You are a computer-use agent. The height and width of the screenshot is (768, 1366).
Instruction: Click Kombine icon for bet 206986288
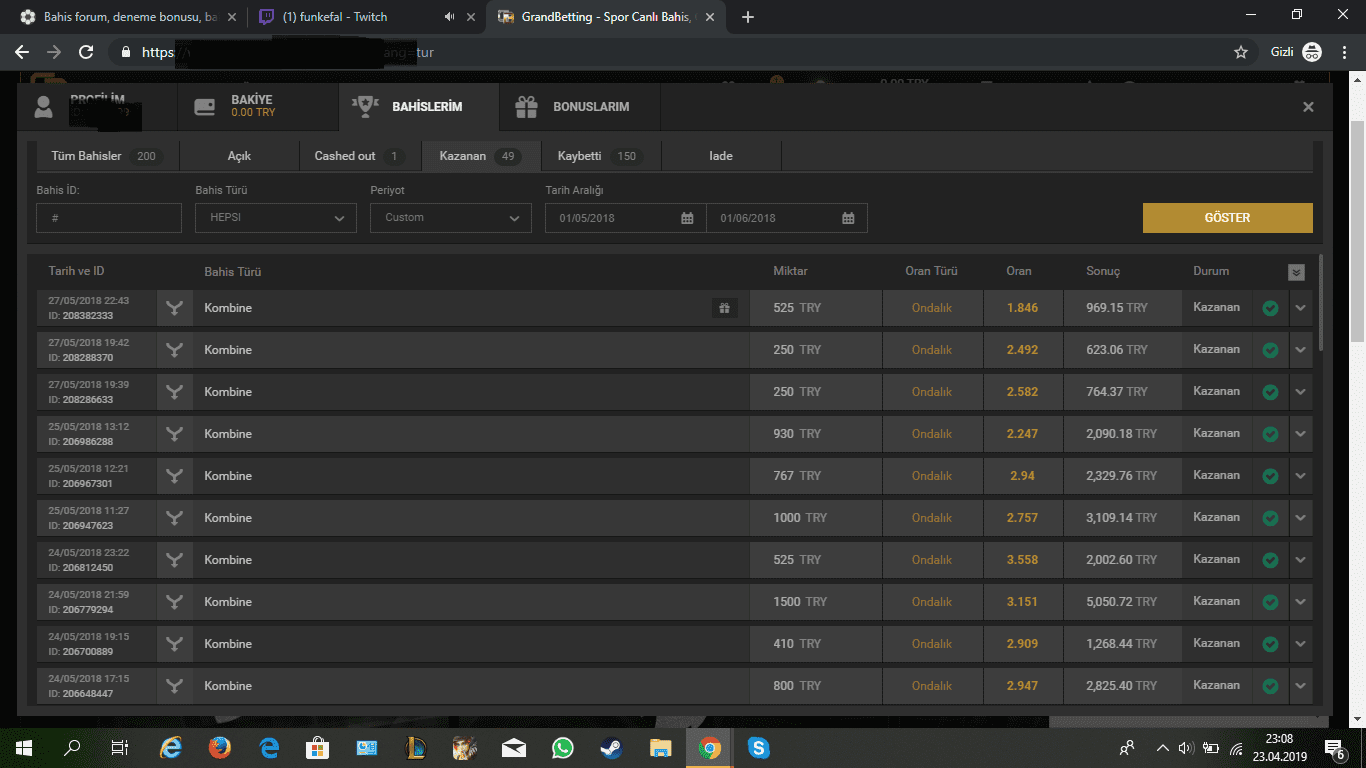coord(175,434)
